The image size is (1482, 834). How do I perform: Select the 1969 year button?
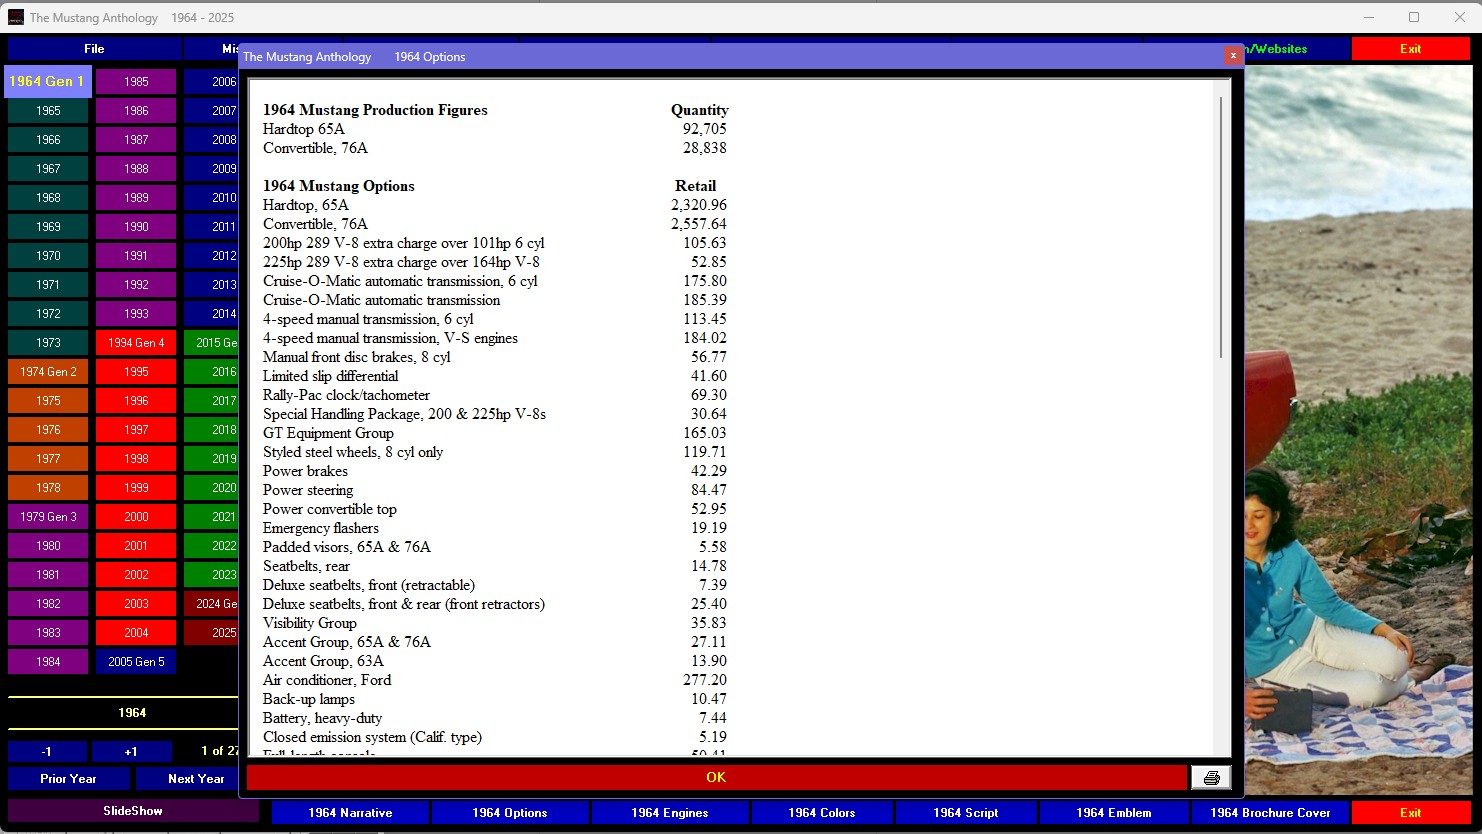pyautogui.click(x=48, y=226)
